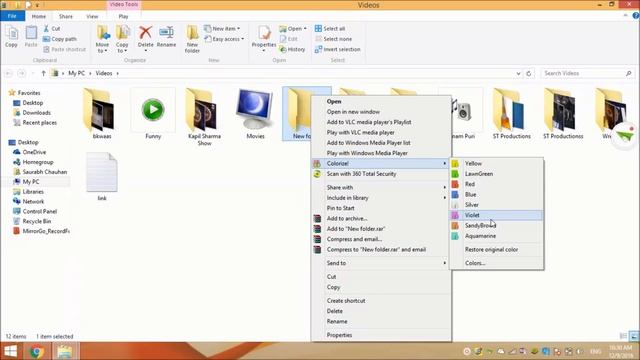
Task: Click Select all in the ribbon
Action: point(330,29)
